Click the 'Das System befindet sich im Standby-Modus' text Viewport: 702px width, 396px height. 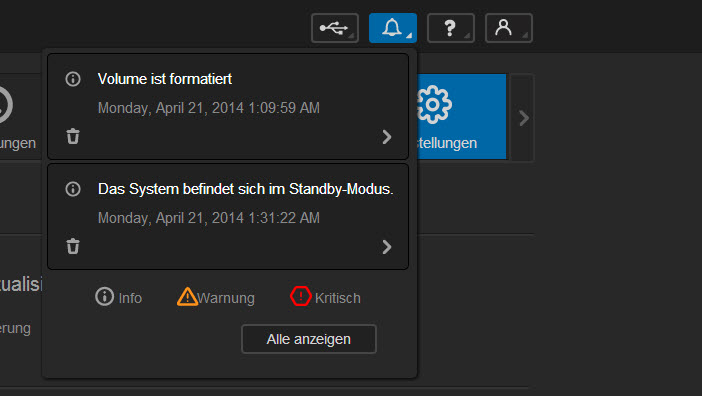tap(245, 189)
